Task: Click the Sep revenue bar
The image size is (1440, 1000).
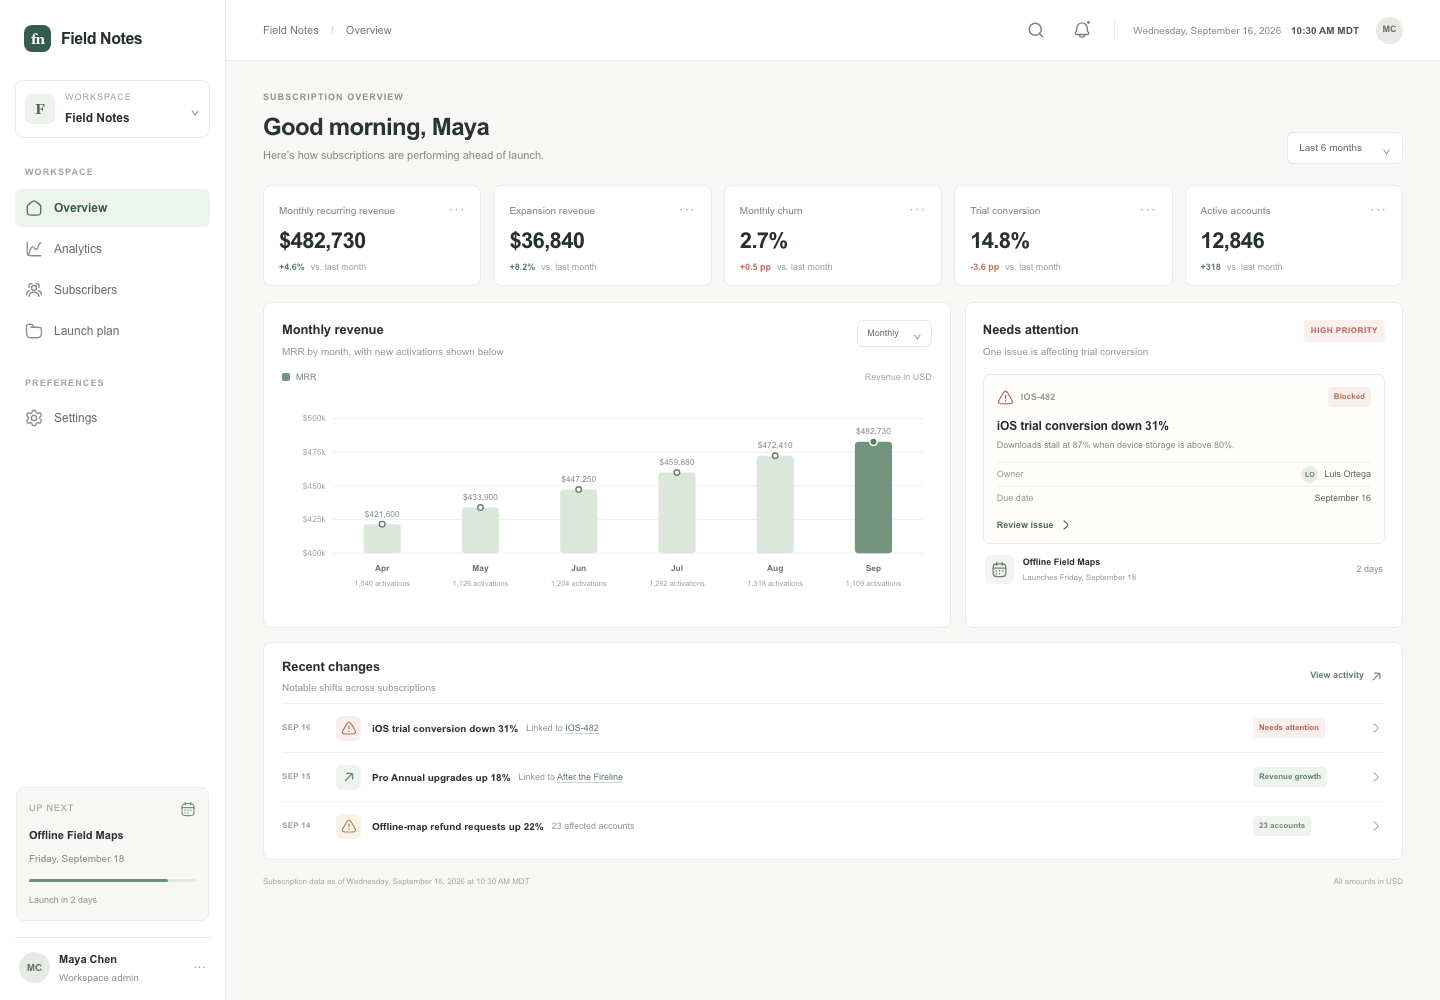Action: coord(873,497)
